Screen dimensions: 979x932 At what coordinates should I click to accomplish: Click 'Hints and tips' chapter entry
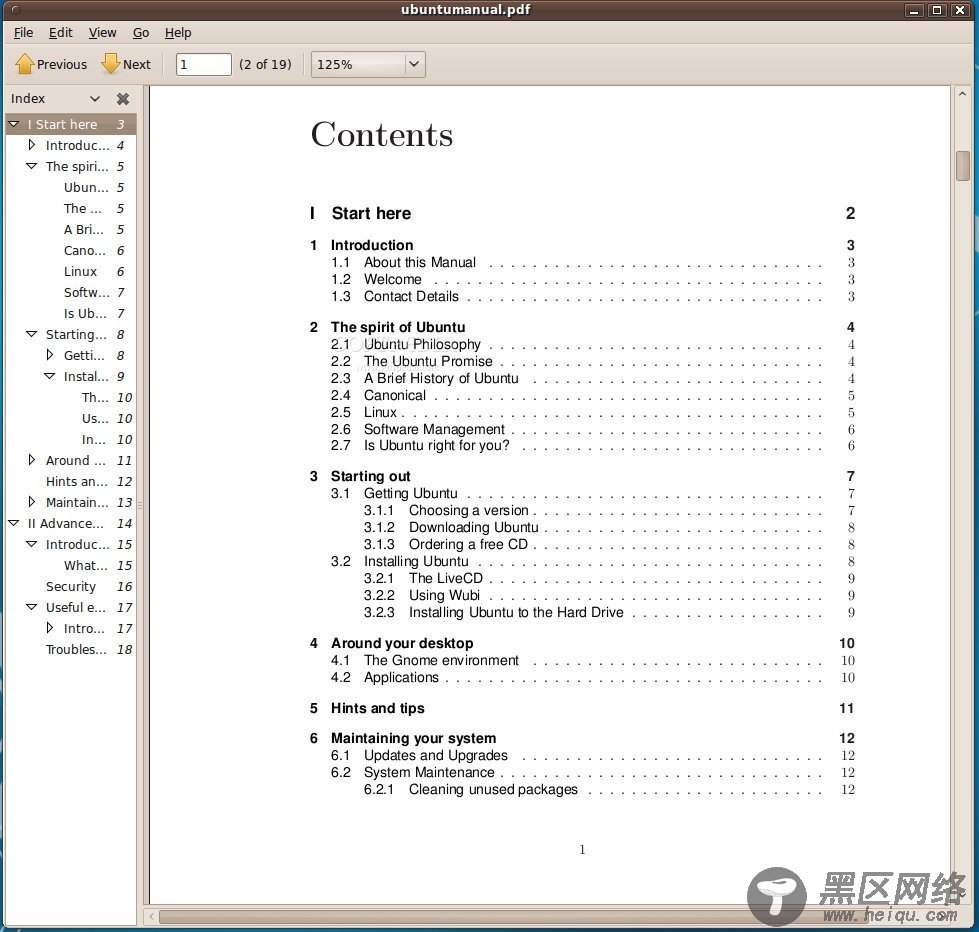pos(378,708)
